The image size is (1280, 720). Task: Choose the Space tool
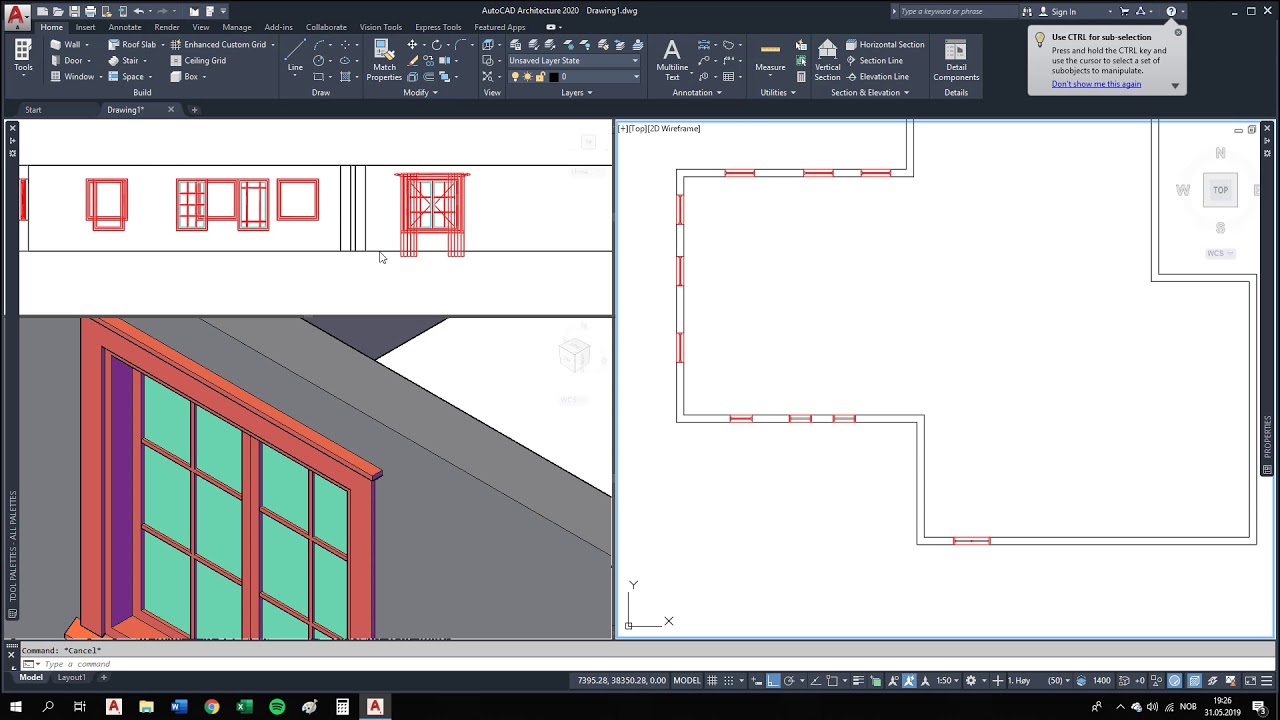[x=126, y=76]
